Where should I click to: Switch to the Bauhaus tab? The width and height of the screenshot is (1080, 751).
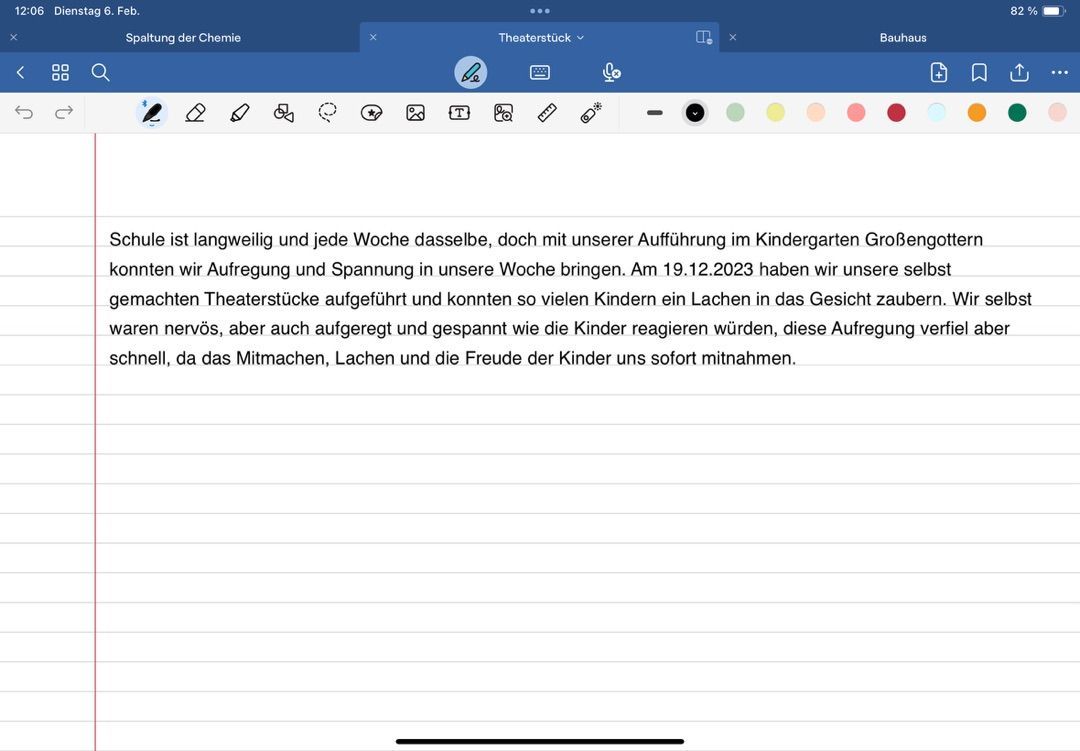click(903, 38)
